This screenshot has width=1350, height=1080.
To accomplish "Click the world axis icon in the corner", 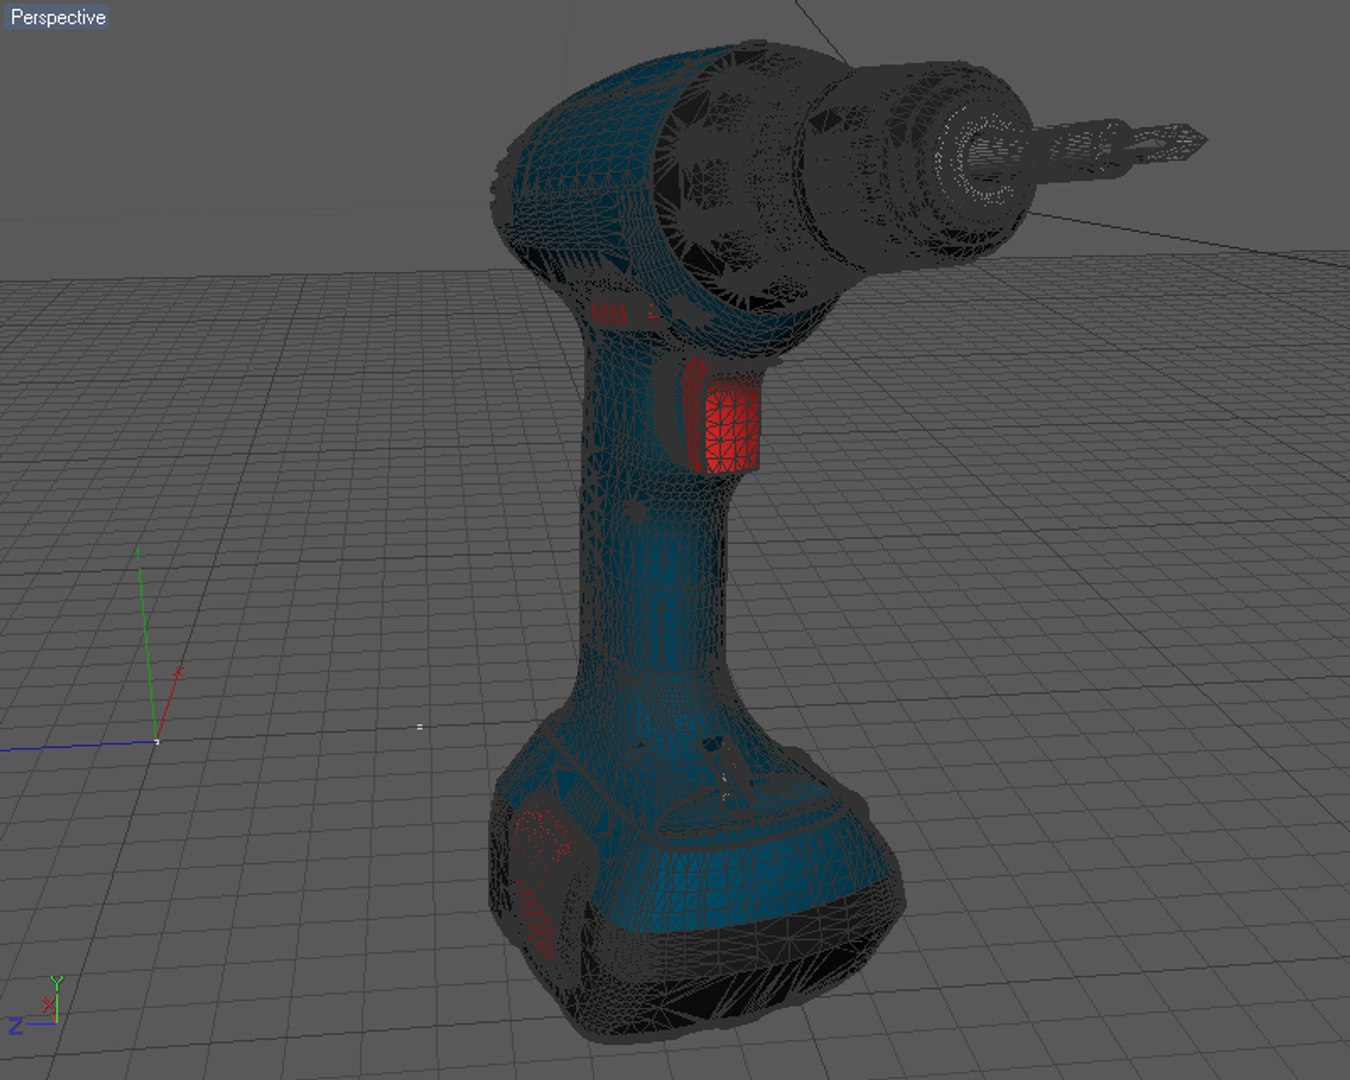I will click(x=37, y=1005).
